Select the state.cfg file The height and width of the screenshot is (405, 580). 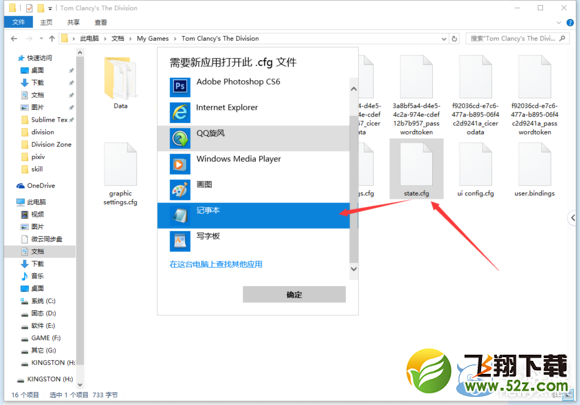[416, 169]
